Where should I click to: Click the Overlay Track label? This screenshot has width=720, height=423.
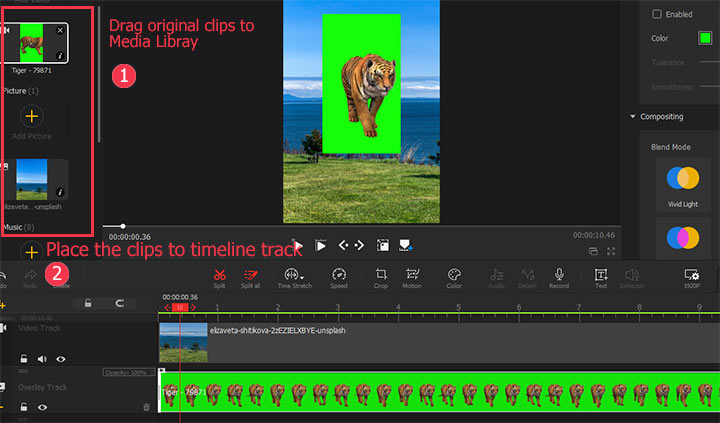(42, 388)
